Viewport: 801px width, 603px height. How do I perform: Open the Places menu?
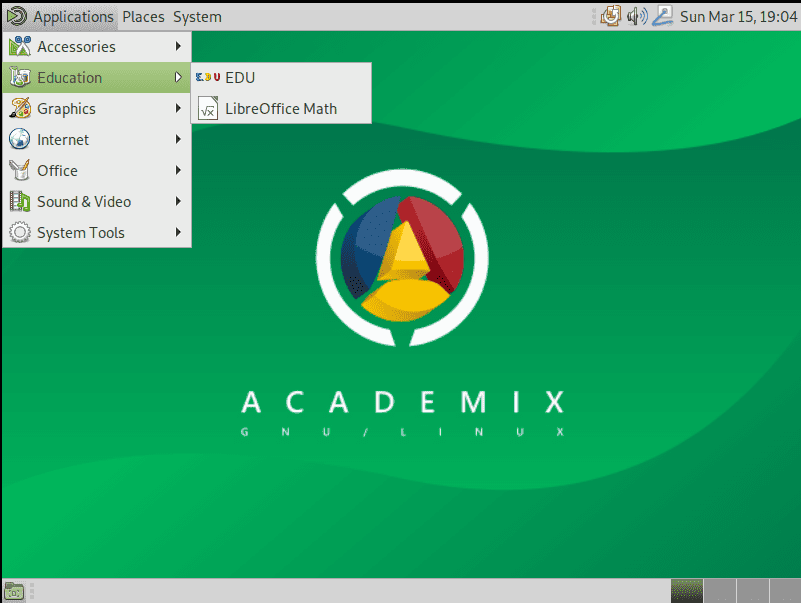143,17
